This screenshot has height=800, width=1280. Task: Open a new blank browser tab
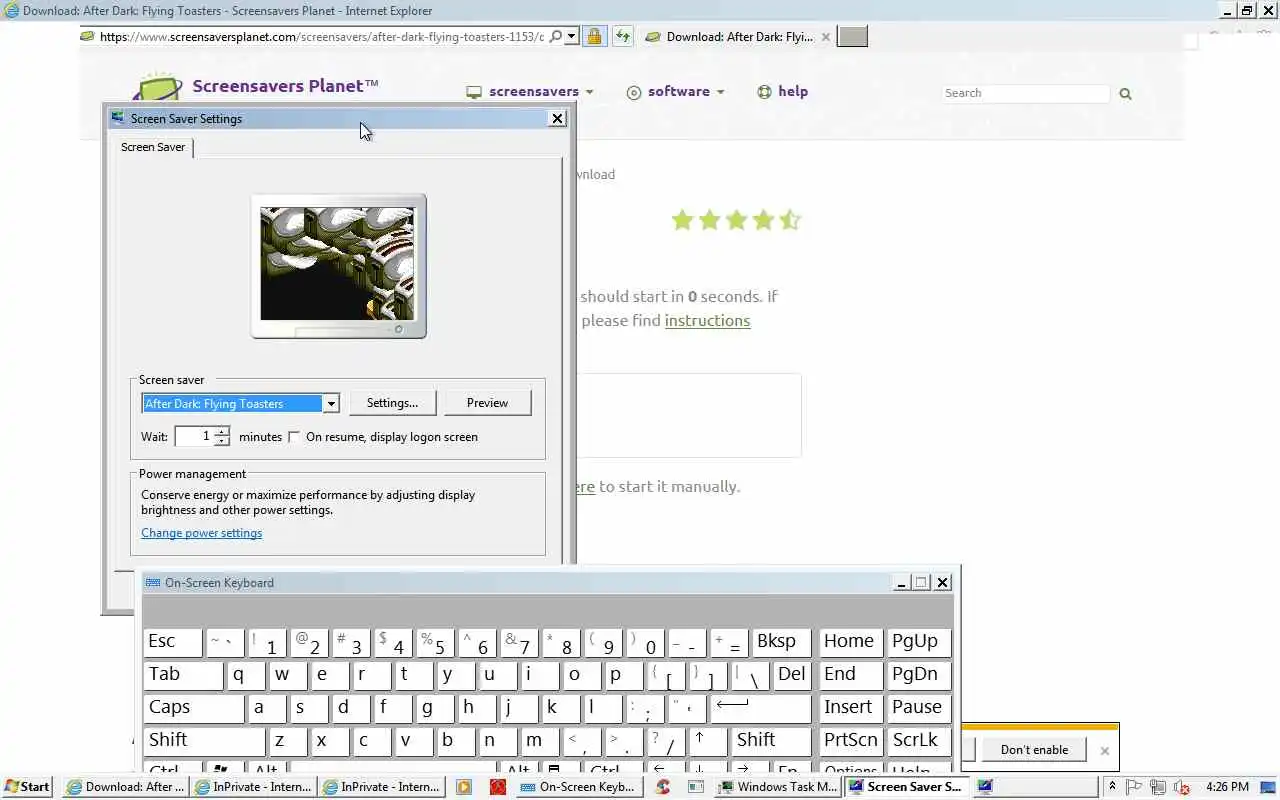click(x=852, y=37)
